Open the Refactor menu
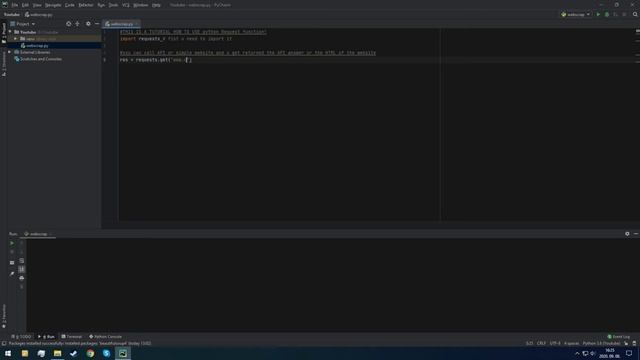The width and height of the screenshot is (640, 360). coord(86,5)
